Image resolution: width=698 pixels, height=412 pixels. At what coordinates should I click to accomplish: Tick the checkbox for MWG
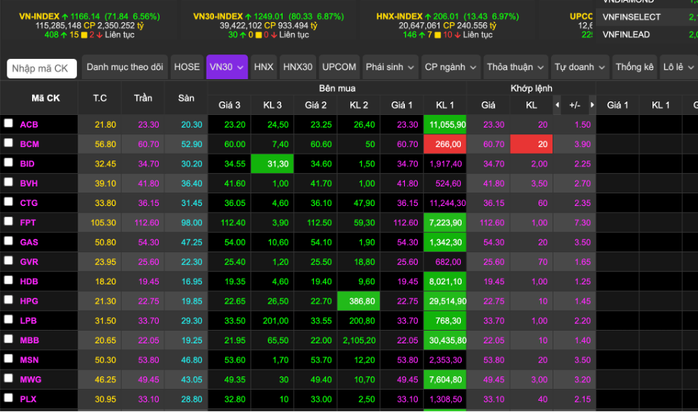pos(8,378)
